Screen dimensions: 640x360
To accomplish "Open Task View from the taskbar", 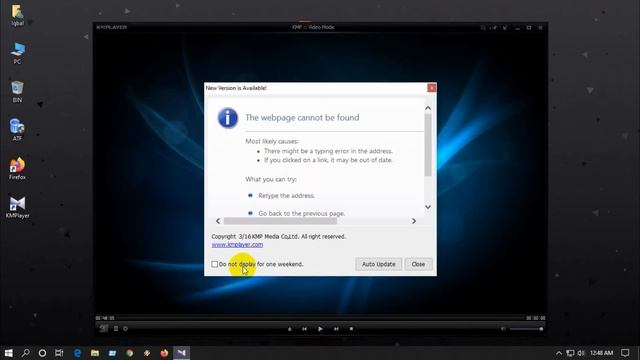I will pyautogui.click(x=59, y=353).
